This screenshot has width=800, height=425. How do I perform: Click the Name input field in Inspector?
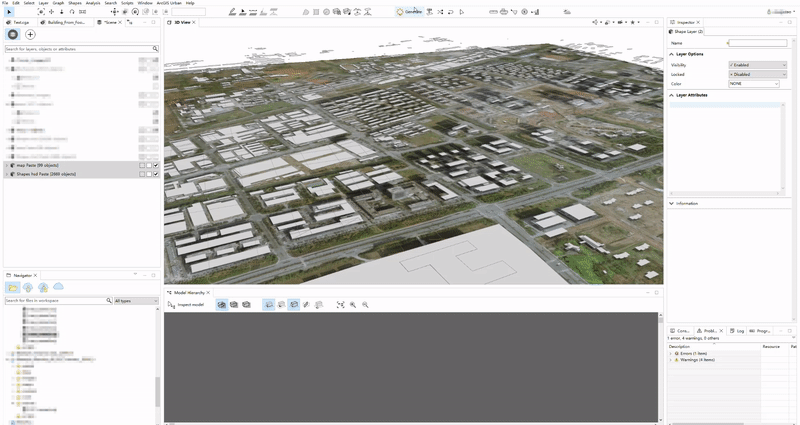(758, 43)
